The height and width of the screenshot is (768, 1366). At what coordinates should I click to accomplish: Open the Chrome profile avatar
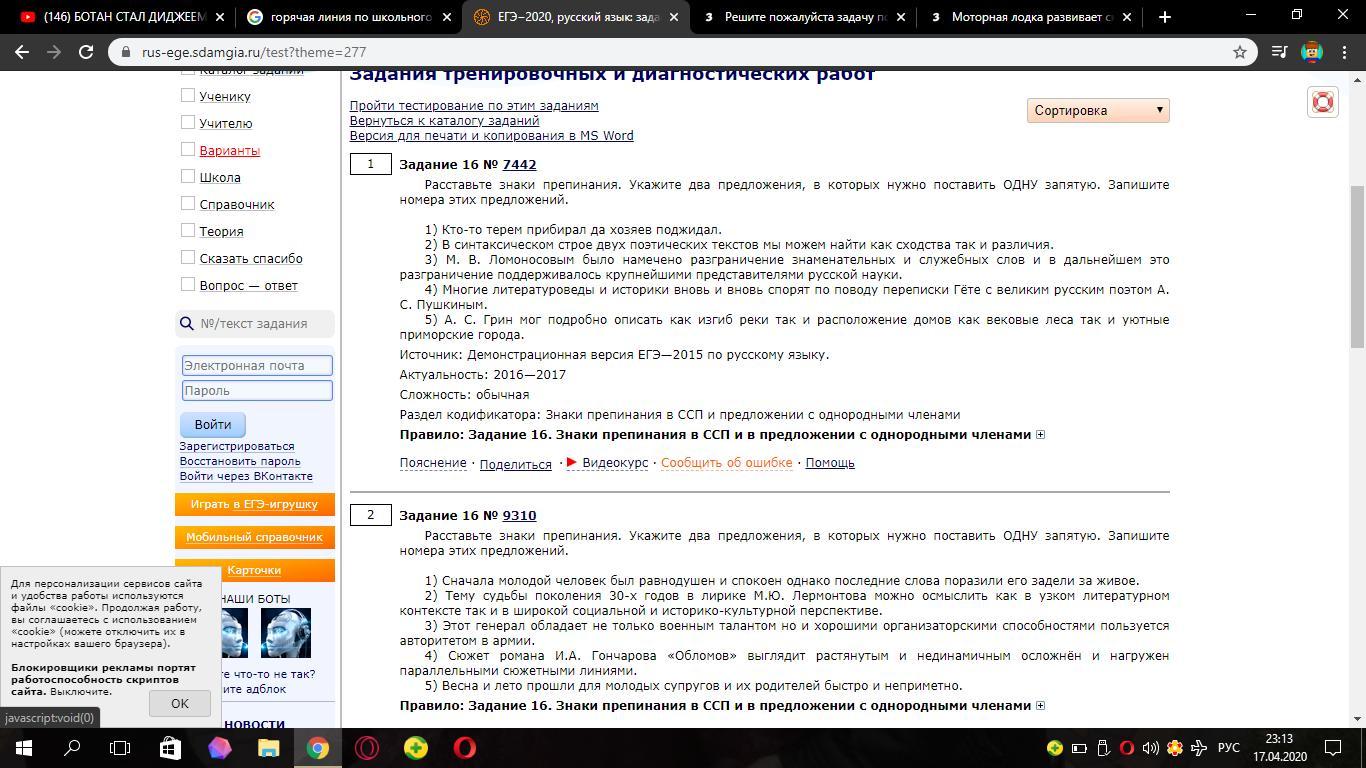[1312, 52]
